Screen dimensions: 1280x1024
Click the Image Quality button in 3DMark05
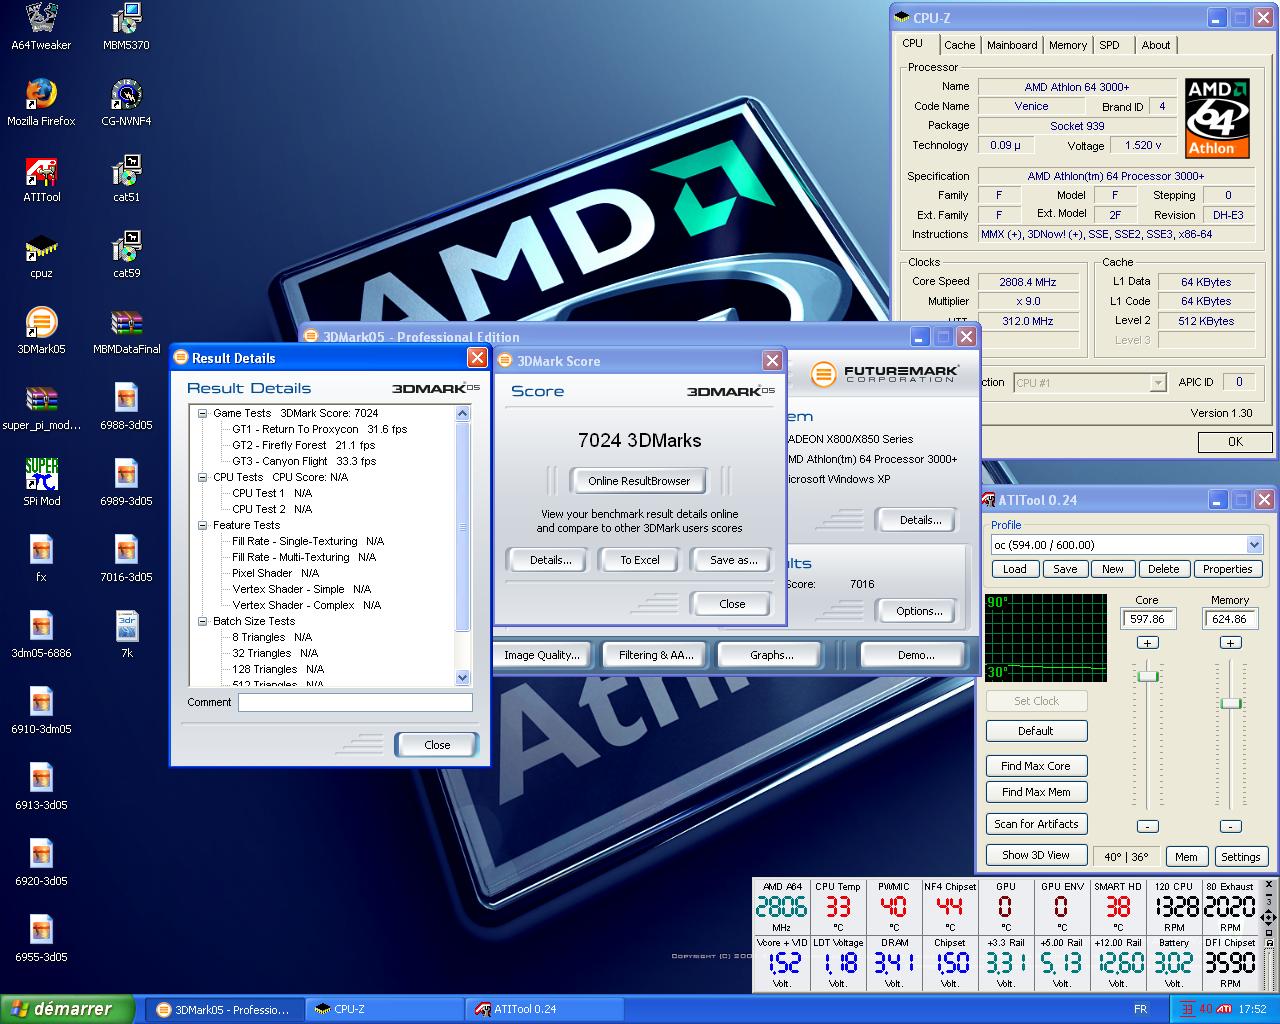pyautogui.click(x=542, y=655)
